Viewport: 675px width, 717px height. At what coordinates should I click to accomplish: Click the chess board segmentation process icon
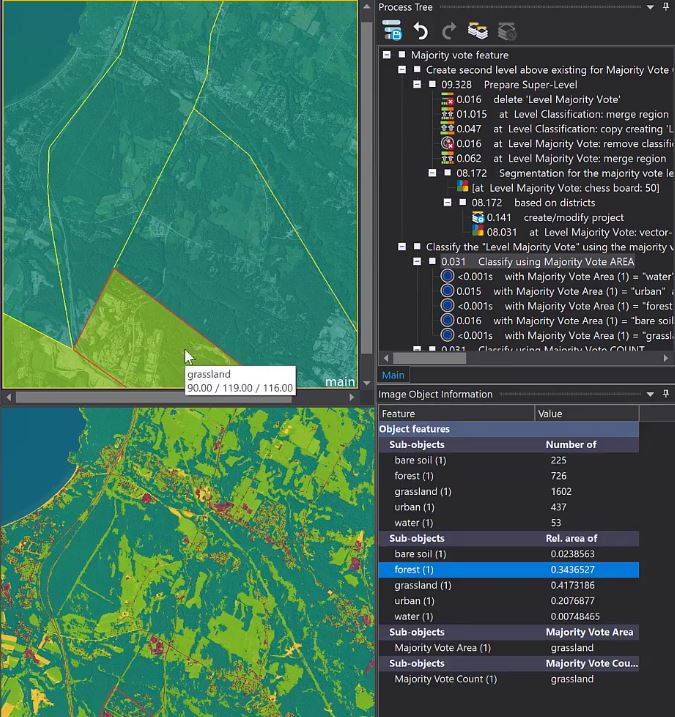pyautogui.click(x=462, y=187)
